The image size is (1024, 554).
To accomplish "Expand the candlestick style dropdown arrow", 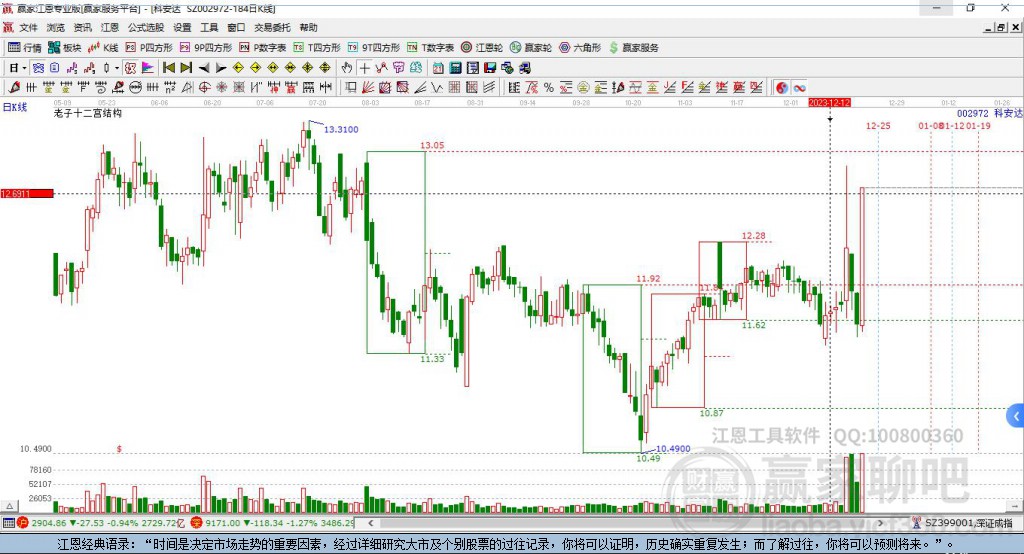I will [117, 68].
